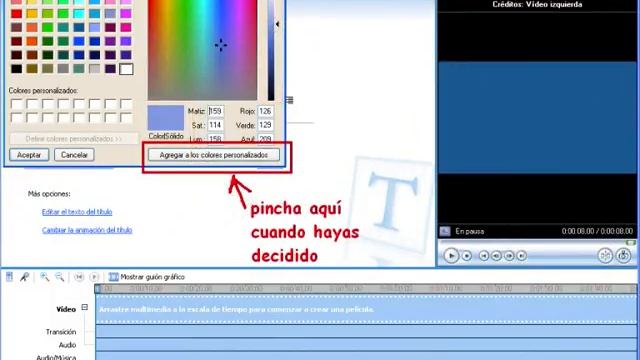
Task: Click the 'Transición' track label
Action: [61, 331]
